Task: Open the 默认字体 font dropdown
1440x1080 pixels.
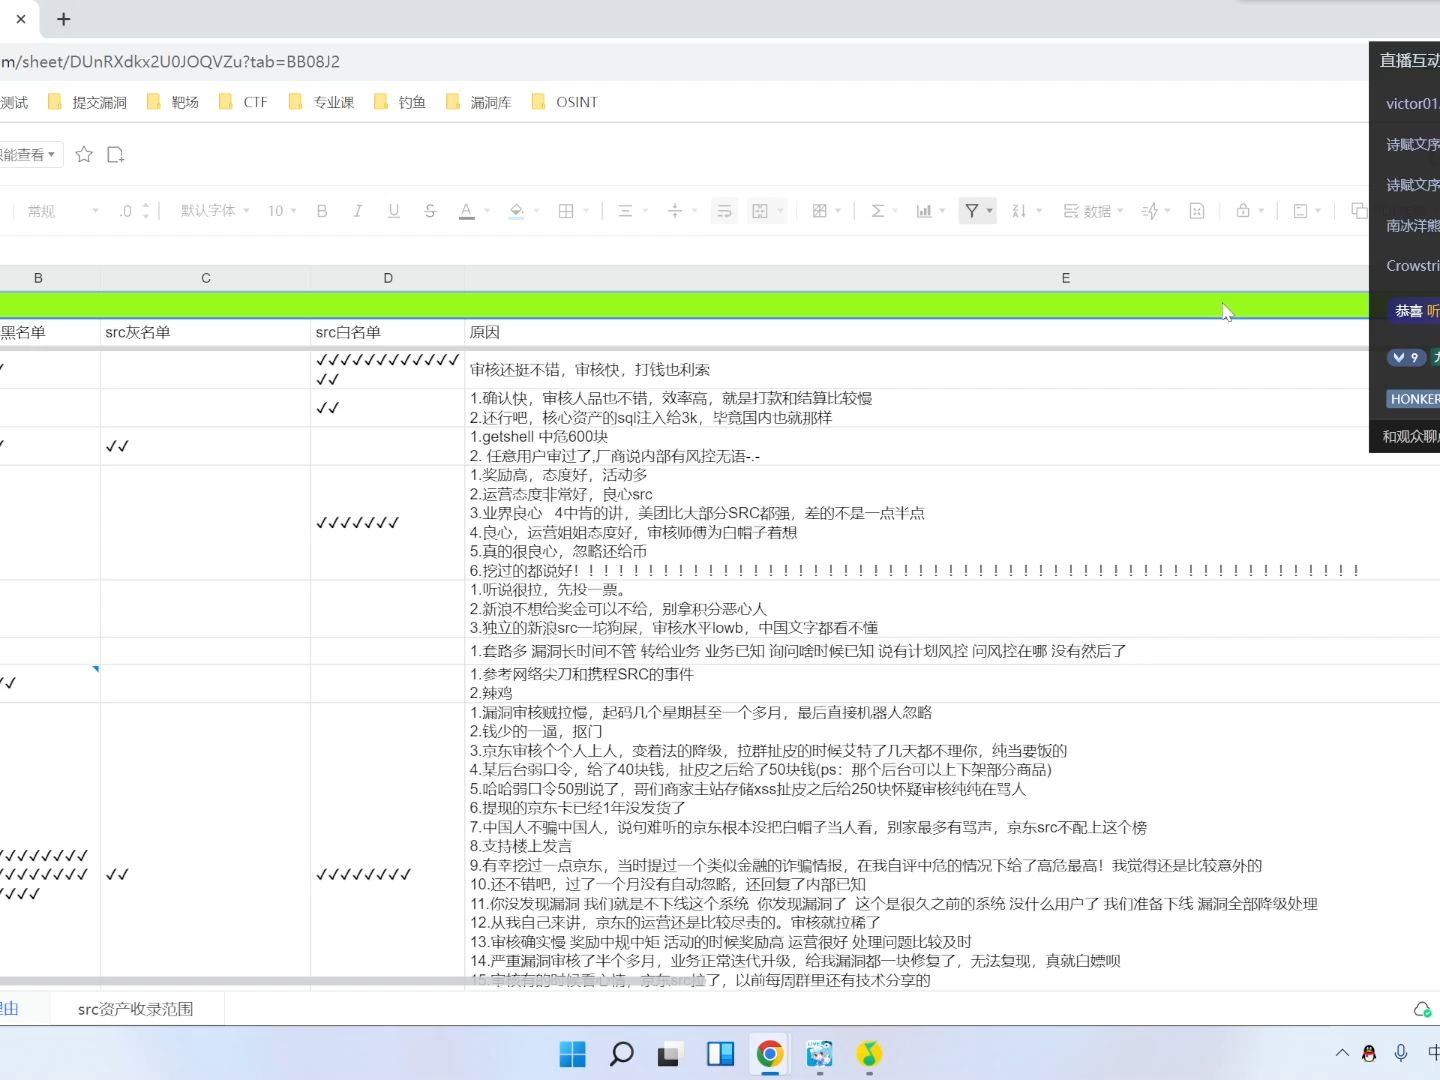Action: (x=215, y=211)
